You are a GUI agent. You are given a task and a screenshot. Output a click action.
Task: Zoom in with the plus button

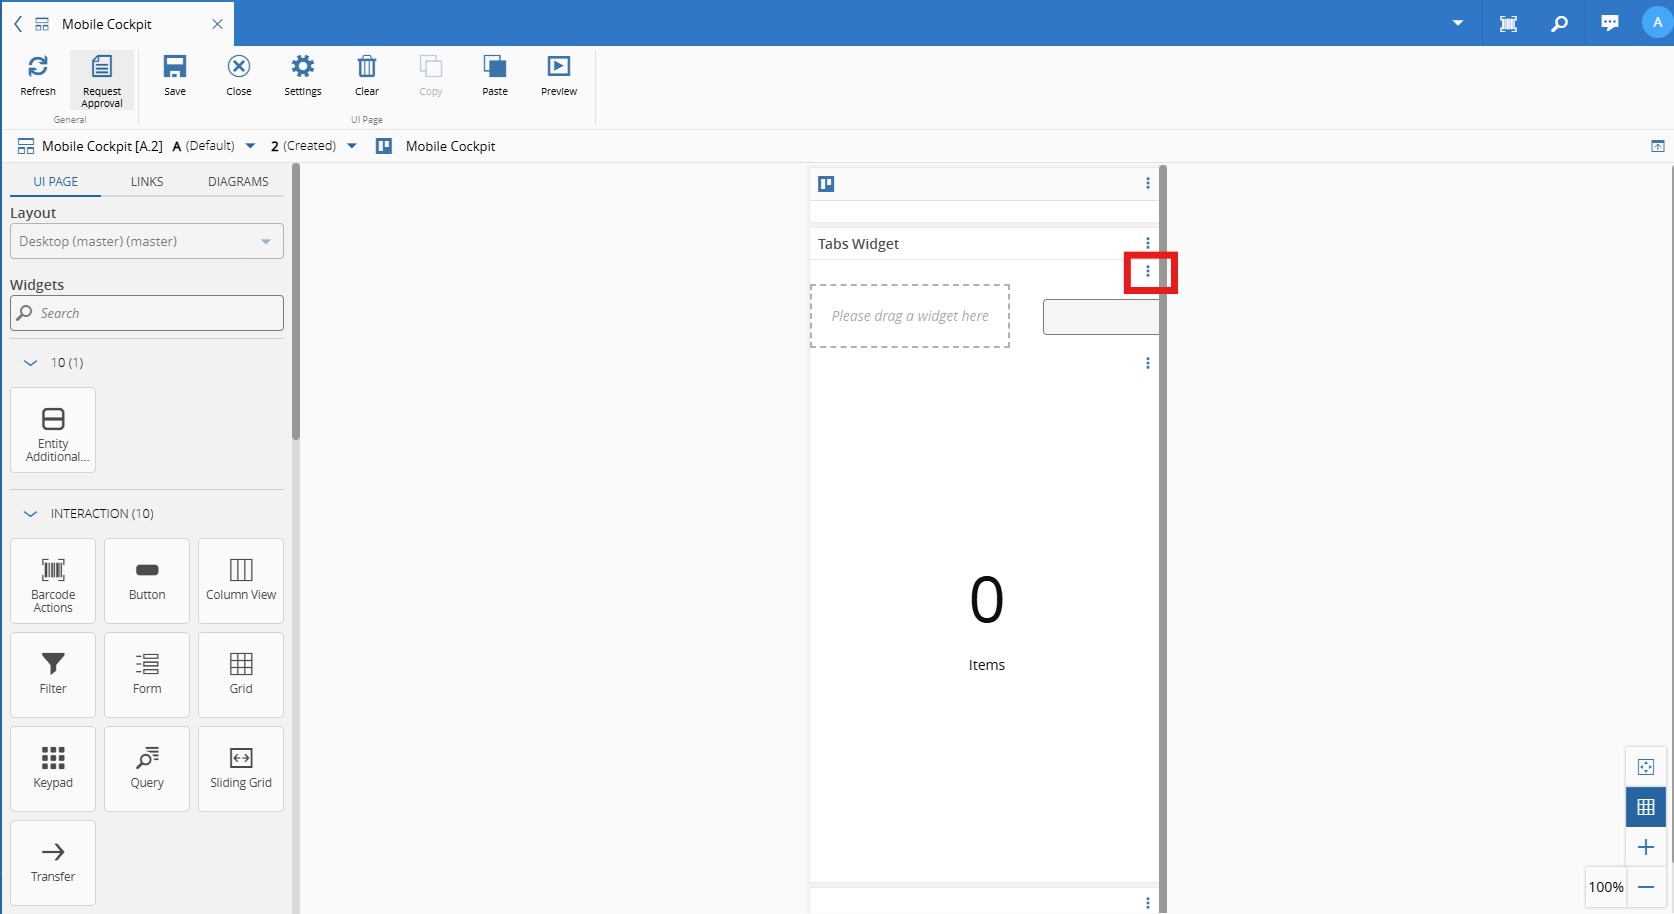[x=1646, y=847]
